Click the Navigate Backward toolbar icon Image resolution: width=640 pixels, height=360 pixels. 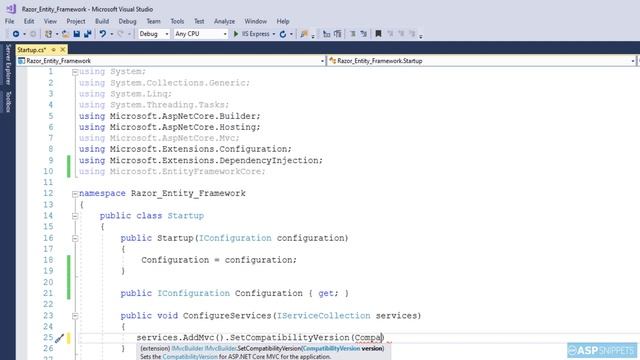tap(16, 34)
